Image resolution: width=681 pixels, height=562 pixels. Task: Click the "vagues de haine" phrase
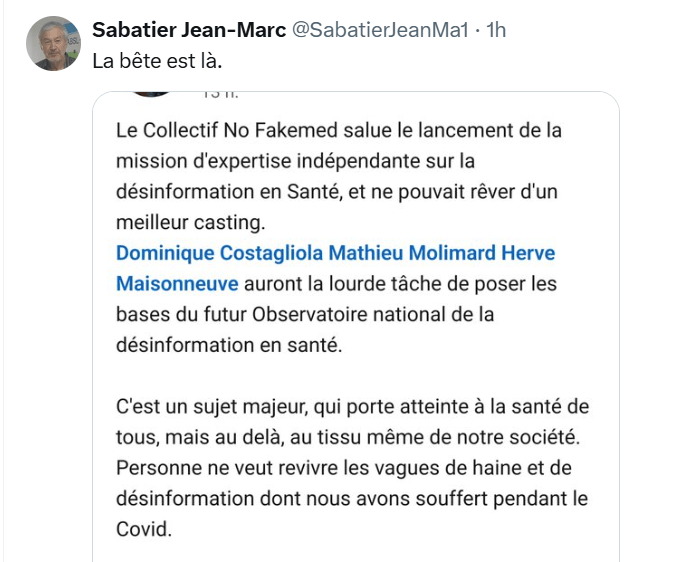[x=439, y=467]
